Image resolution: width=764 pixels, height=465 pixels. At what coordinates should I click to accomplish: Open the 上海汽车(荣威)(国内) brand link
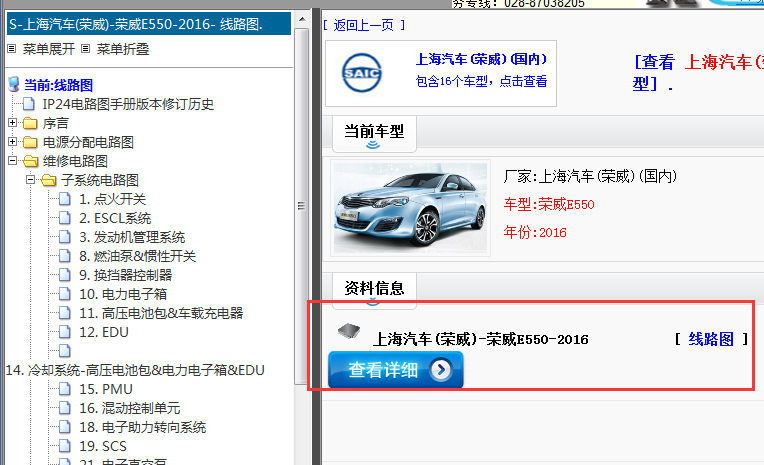tap(481, 59)
